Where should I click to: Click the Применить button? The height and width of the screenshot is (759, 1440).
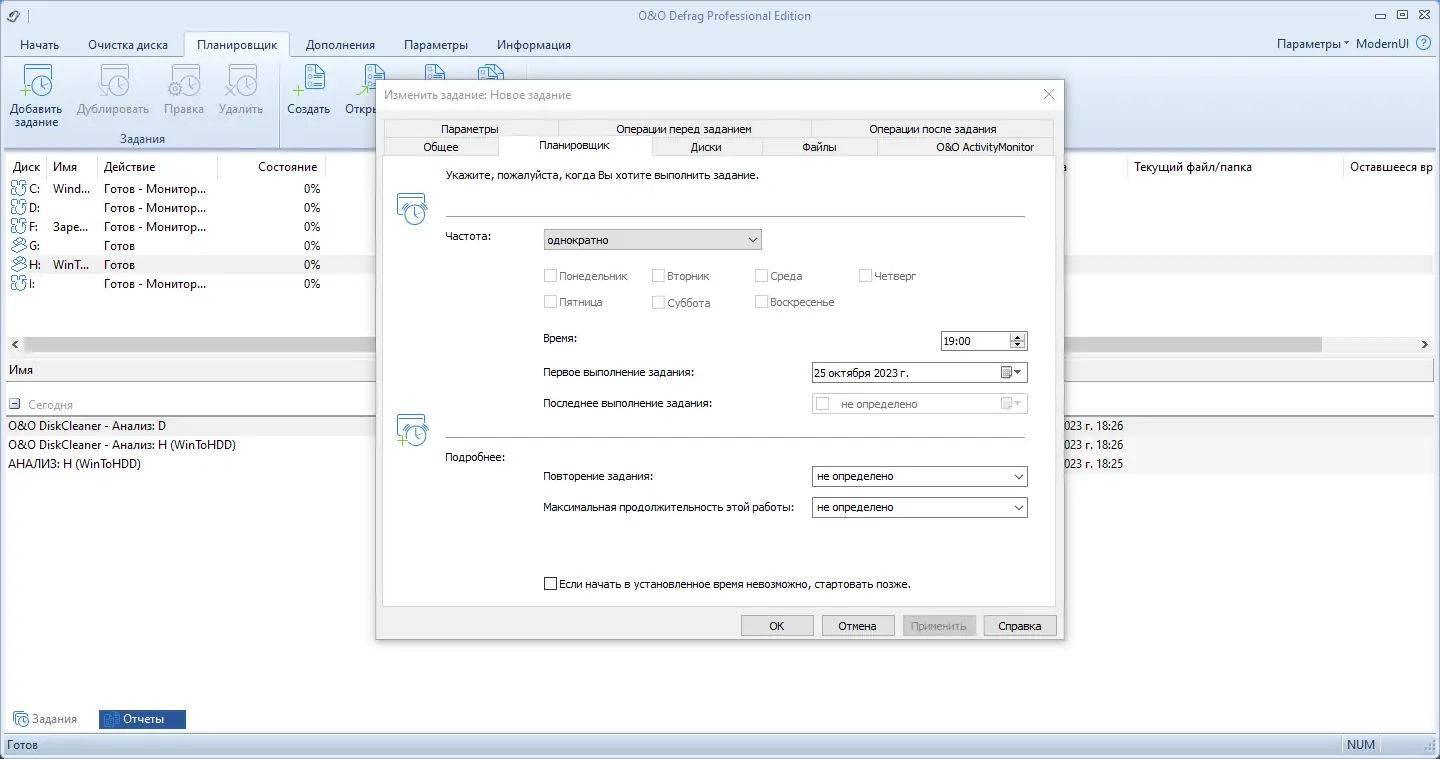point(939,626)
